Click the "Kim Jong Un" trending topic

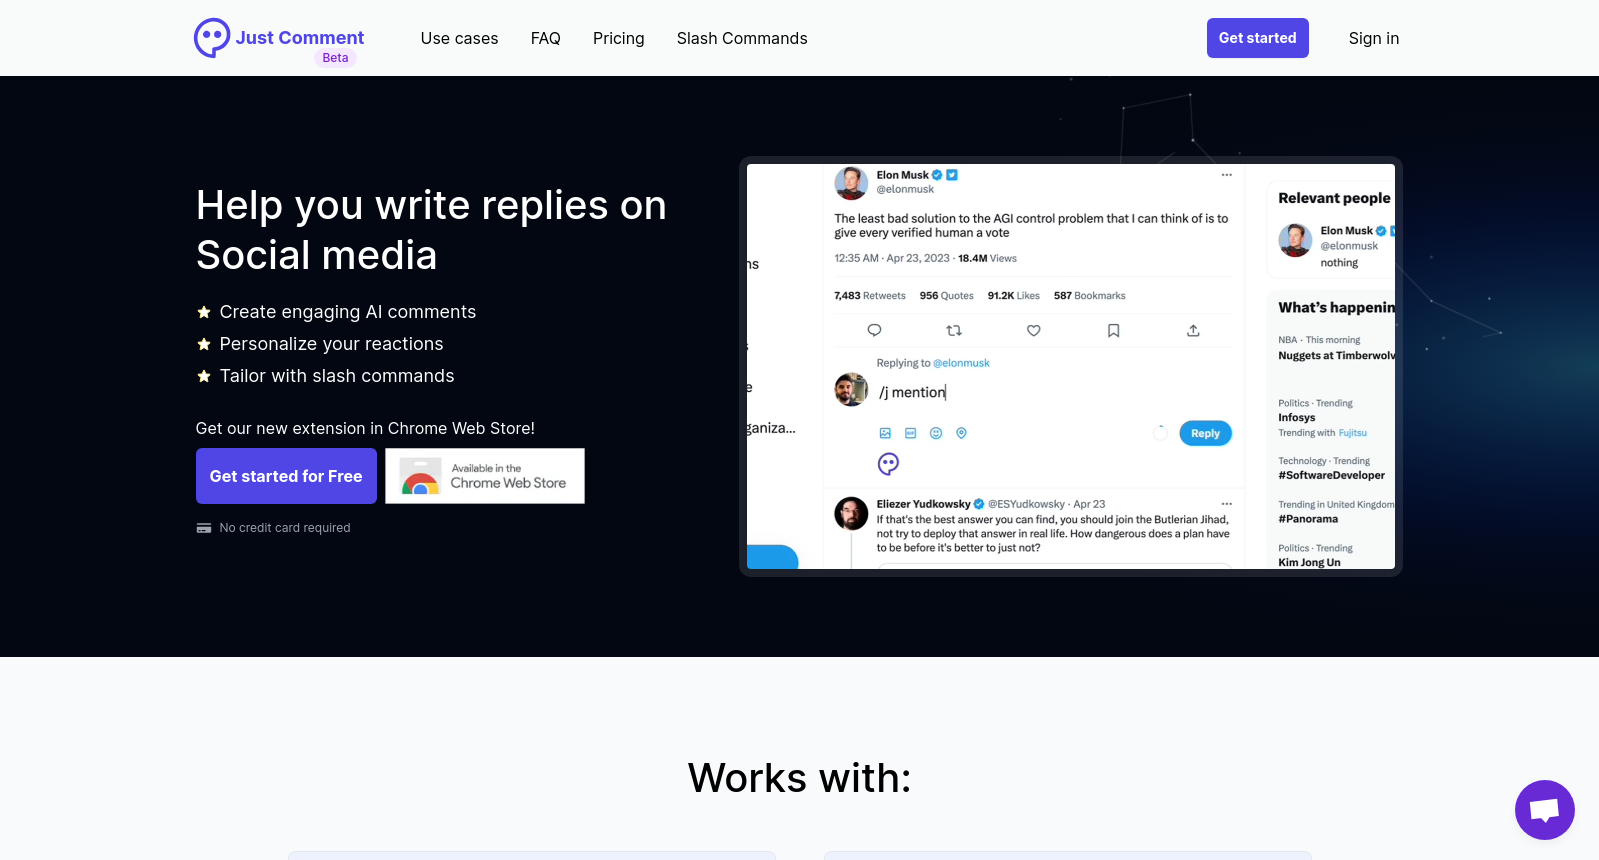(x=1310, y=562)
